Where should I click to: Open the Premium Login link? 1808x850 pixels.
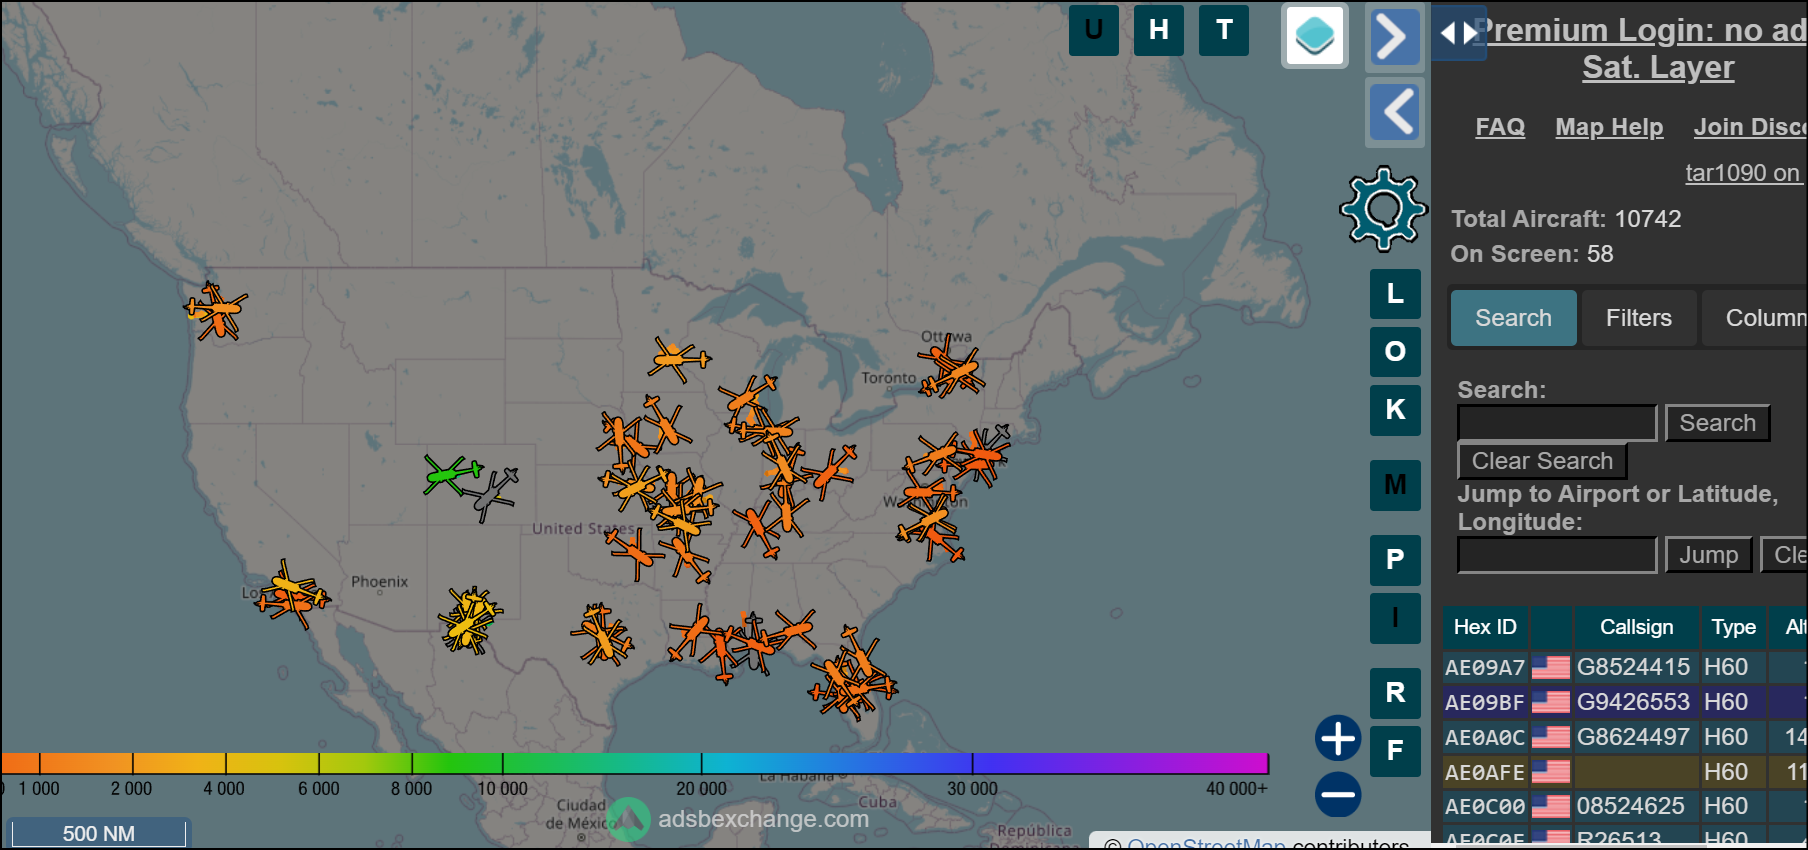coord(1640,31)
